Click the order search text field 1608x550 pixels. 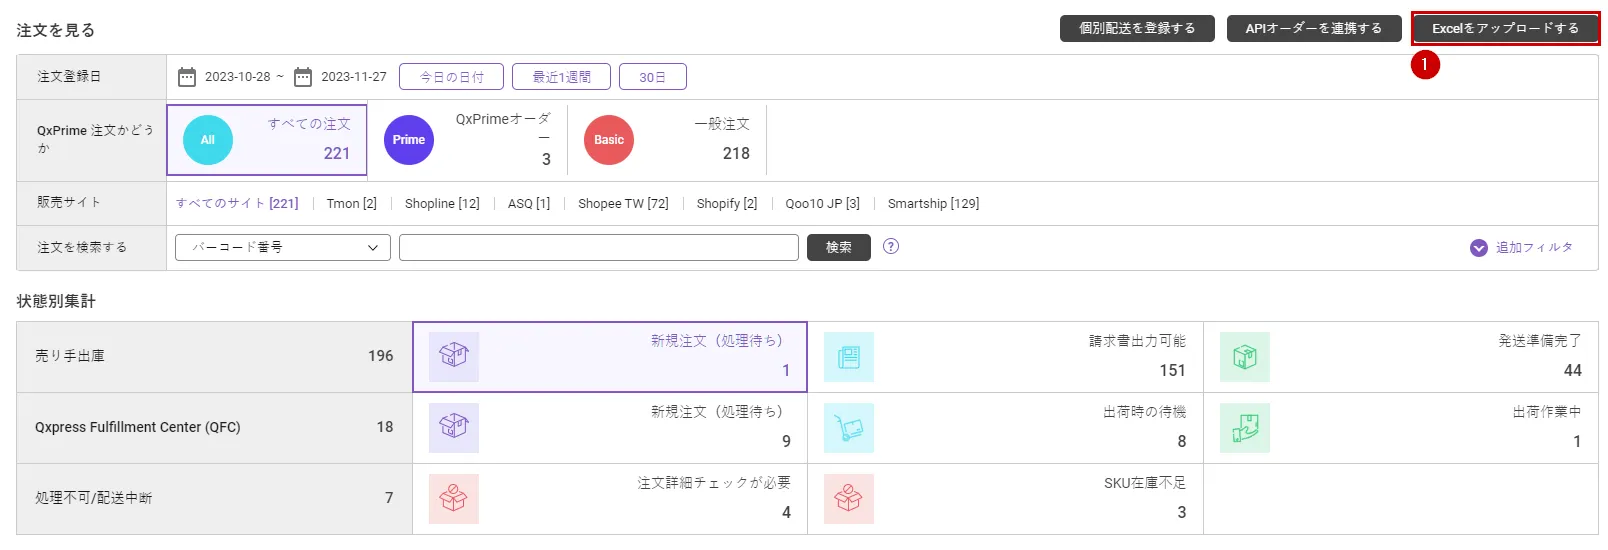pyautogui.click(x=598, y=247)
